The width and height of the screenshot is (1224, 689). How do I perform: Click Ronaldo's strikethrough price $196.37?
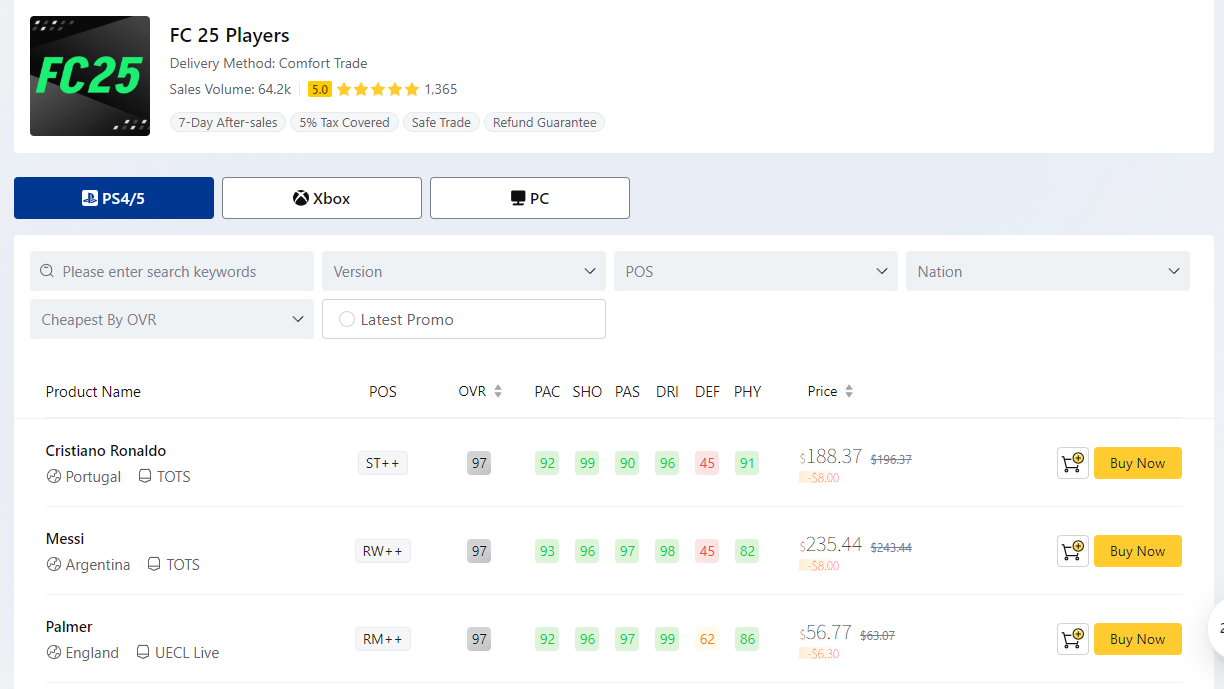891,459
